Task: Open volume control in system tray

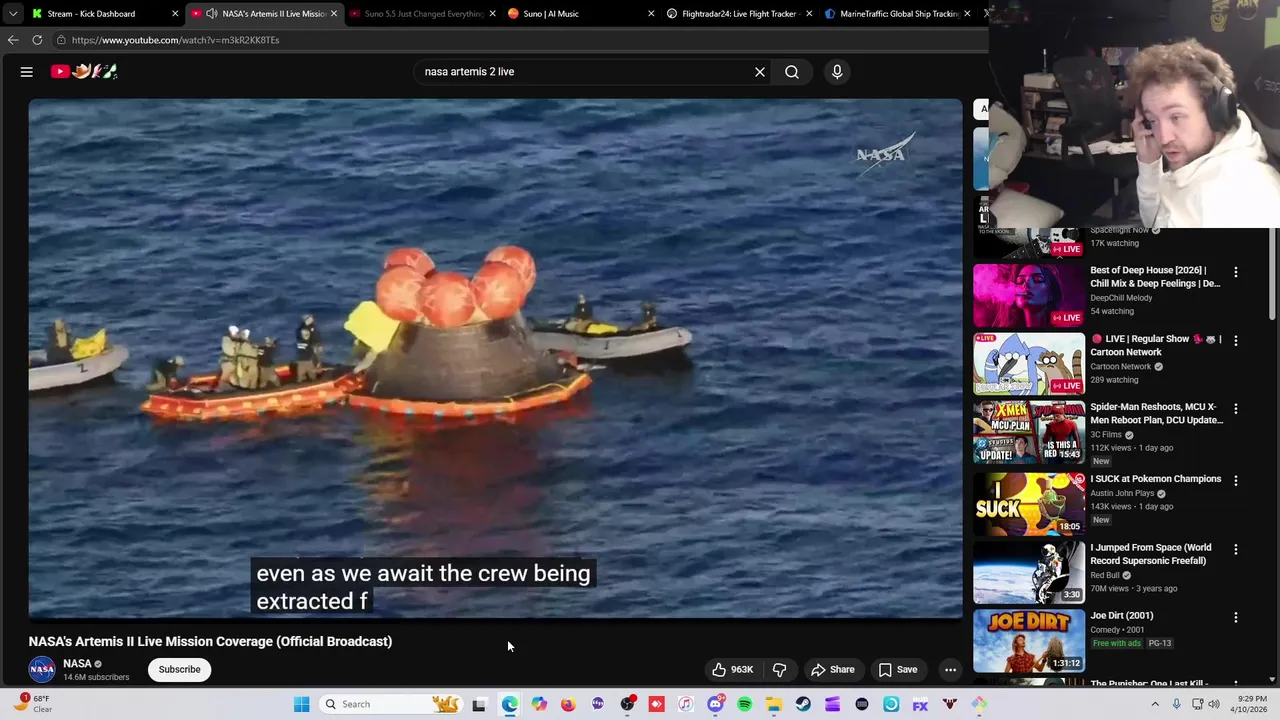Action: (1214, 704)
